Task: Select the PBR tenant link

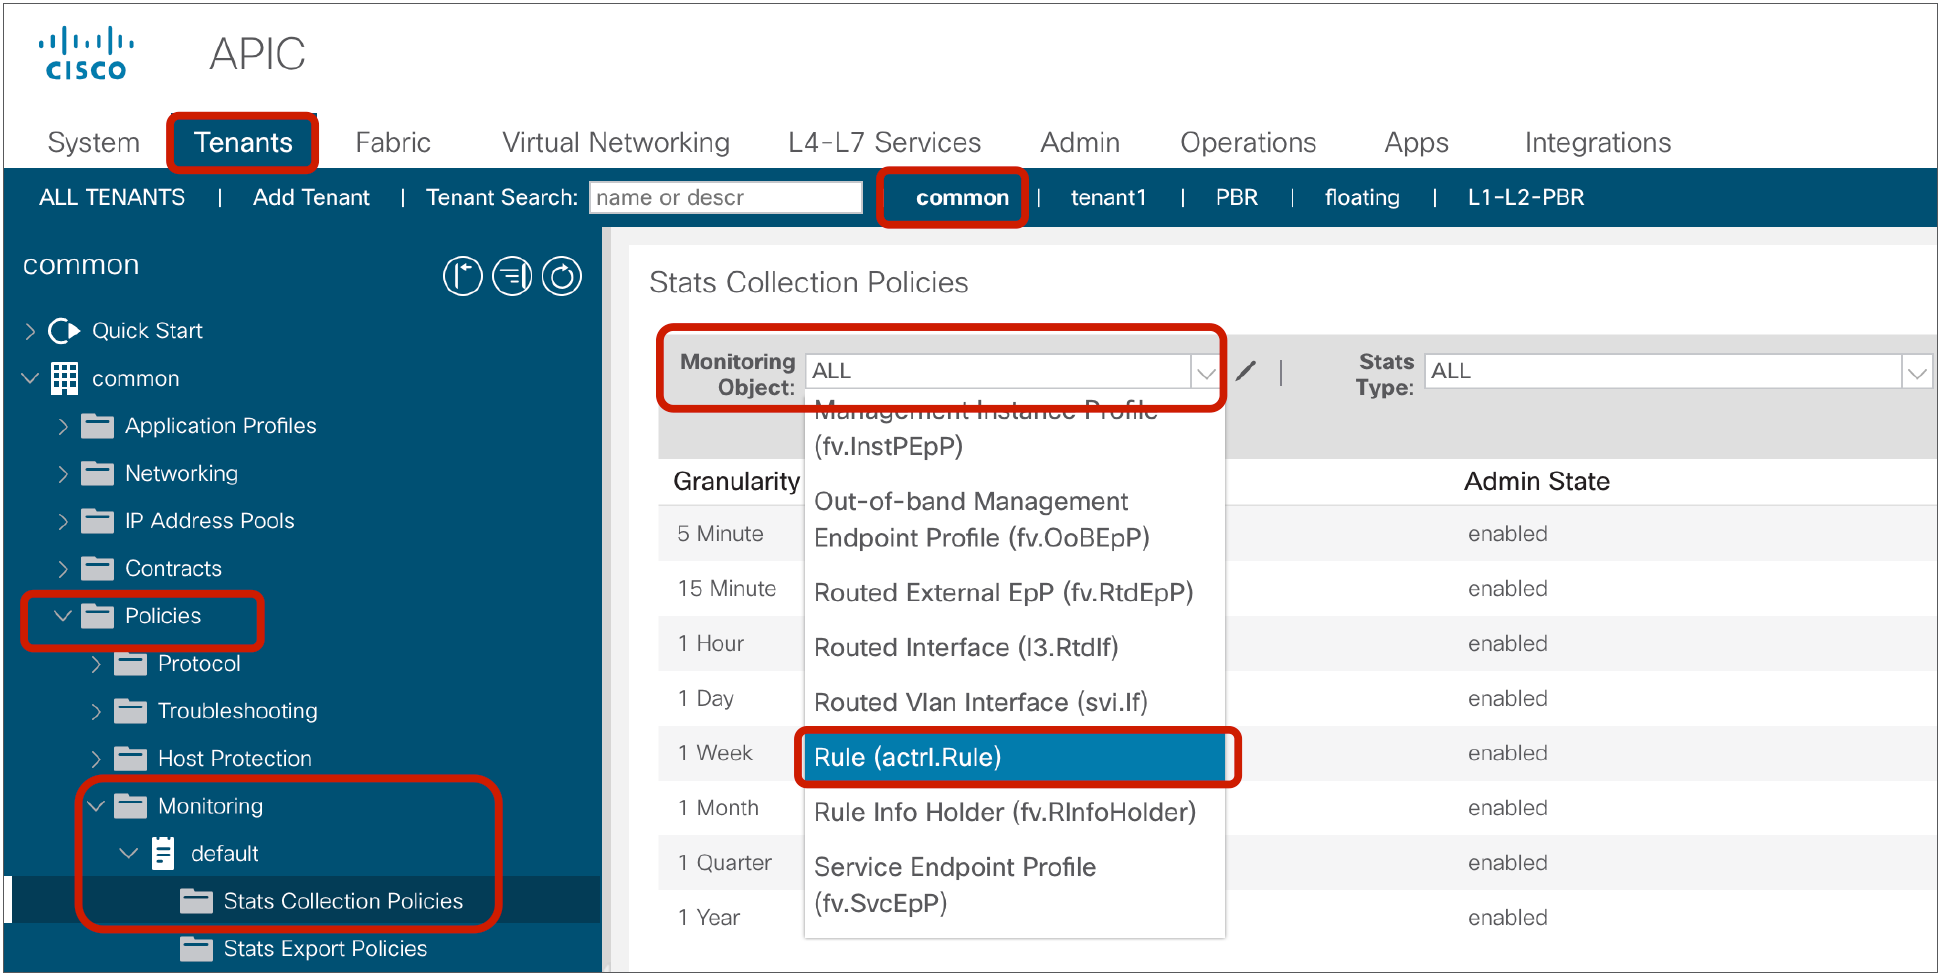Action: pos(1237,198)
